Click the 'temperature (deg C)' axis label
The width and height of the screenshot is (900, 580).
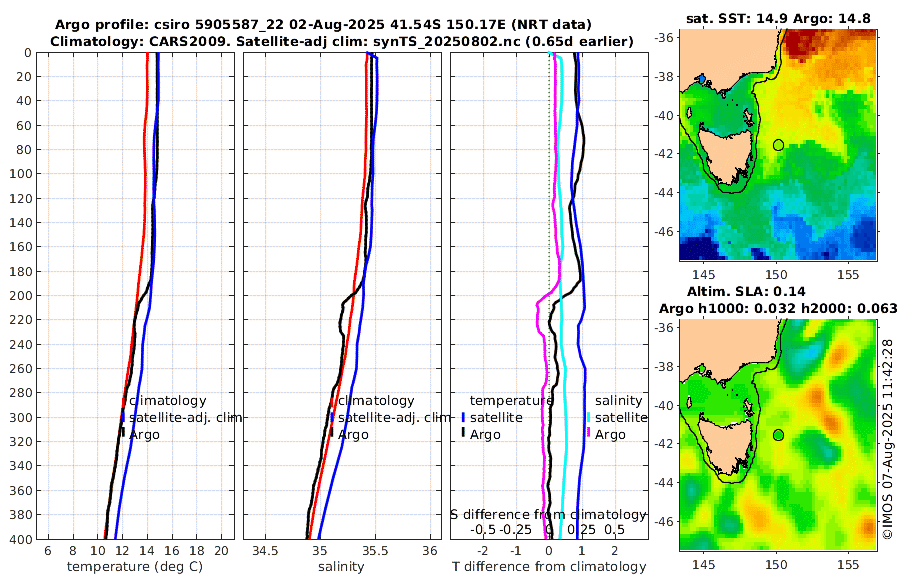coord(135,567)
